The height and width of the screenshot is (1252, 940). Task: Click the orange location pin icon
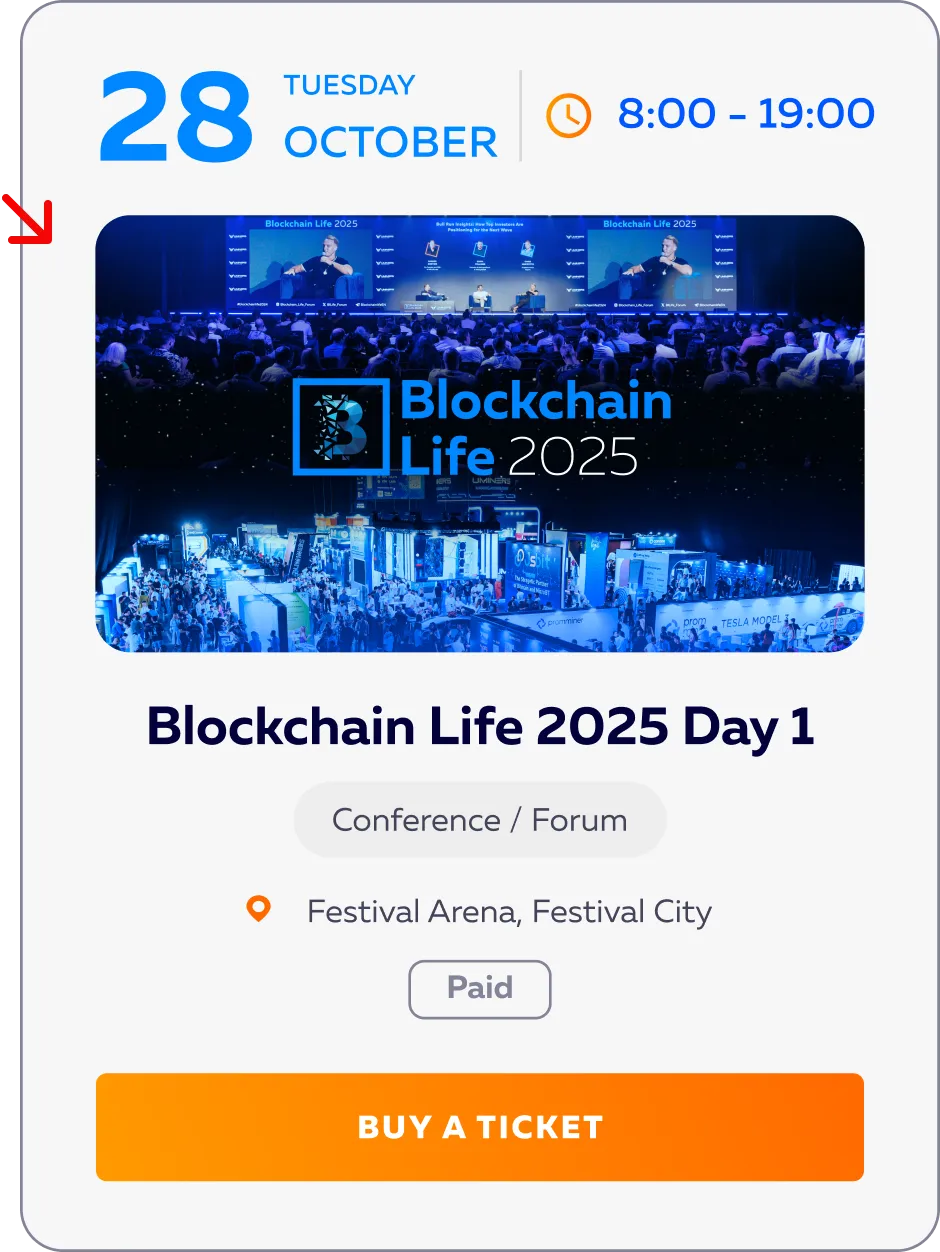pos(258,909)
